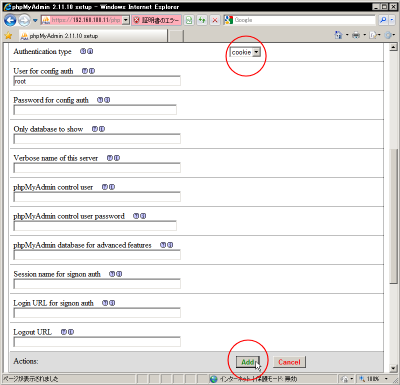Open second help icon beside Login URL for signon auth
Viewport: 400px width, 385px height.
coord(112,303)
